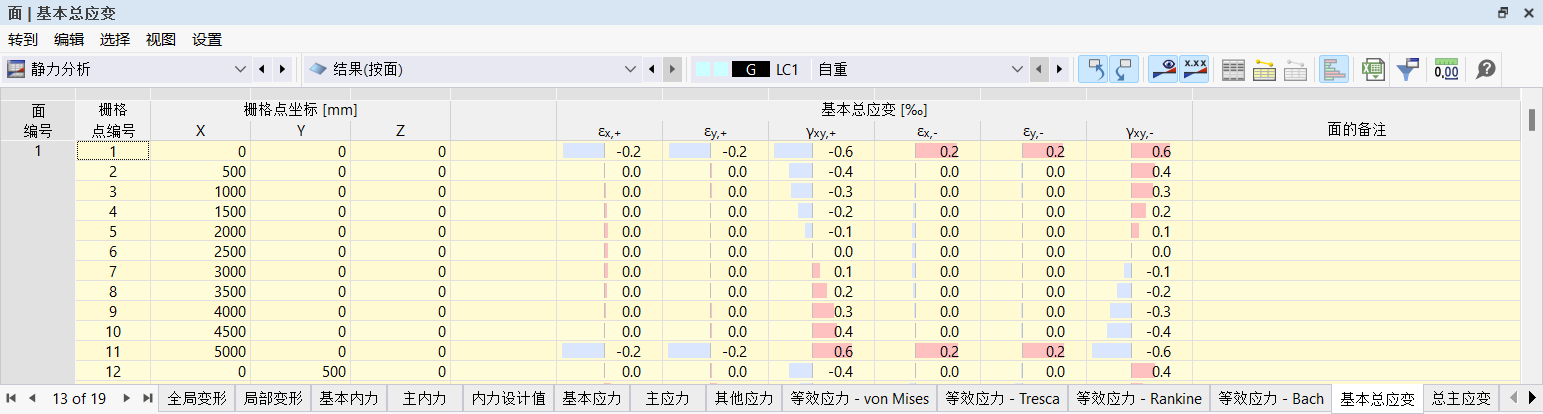Switch to the 等效应力 - Tresca tab
The width and height of the screenshot is (1543, 414).
[1002, 398]
